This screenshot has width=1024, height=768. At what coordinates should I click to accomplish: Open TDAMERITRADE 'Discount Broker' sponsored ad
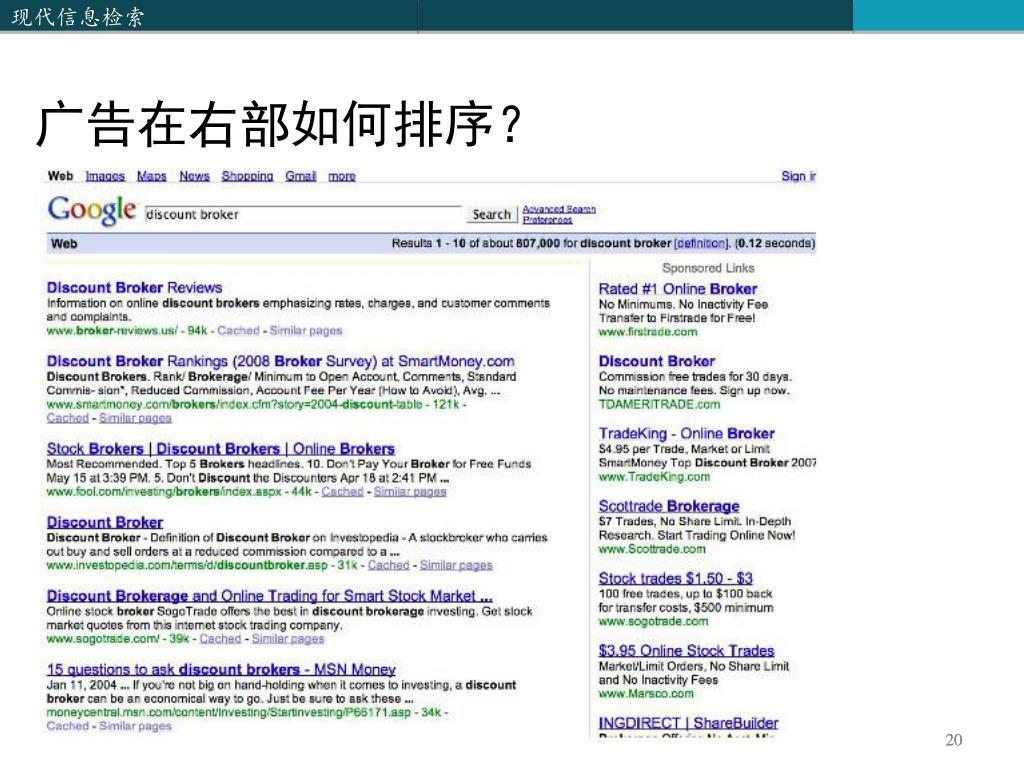[657, 361]
